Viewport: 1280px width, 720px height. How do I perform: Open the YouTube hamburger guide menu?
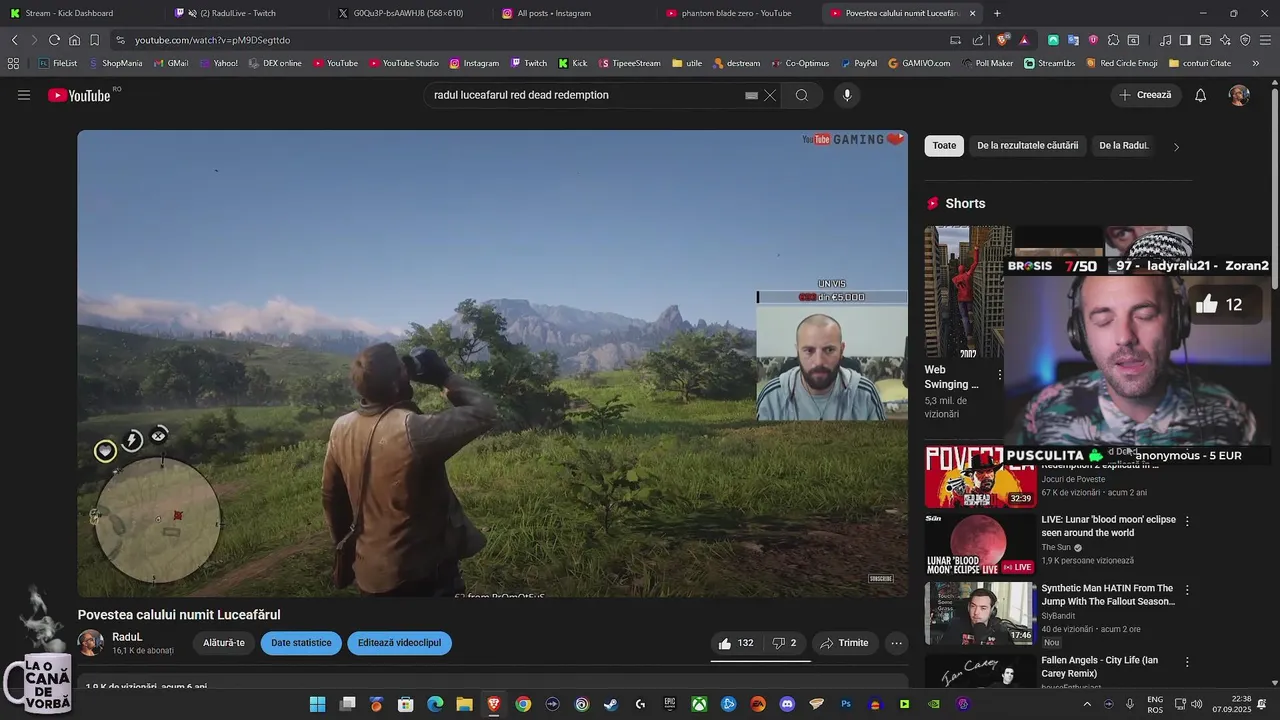24,95
